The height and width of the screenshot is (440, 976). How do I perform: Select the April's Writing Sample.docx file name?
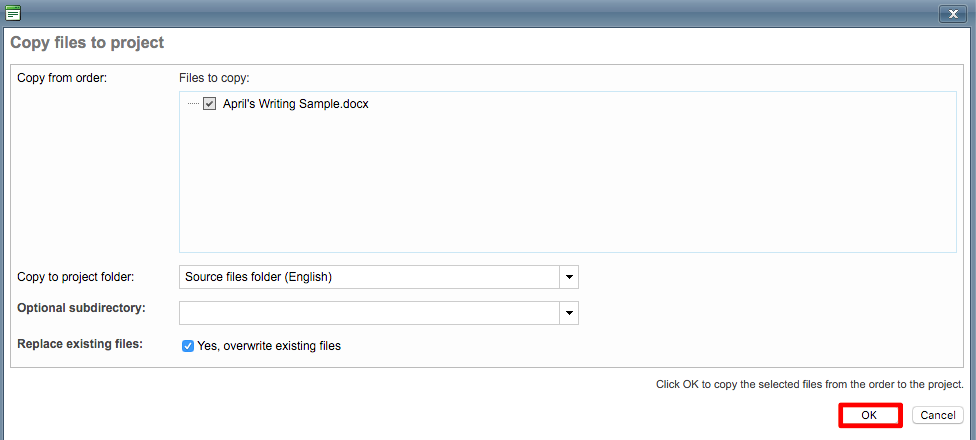click(x=295, y=104)
